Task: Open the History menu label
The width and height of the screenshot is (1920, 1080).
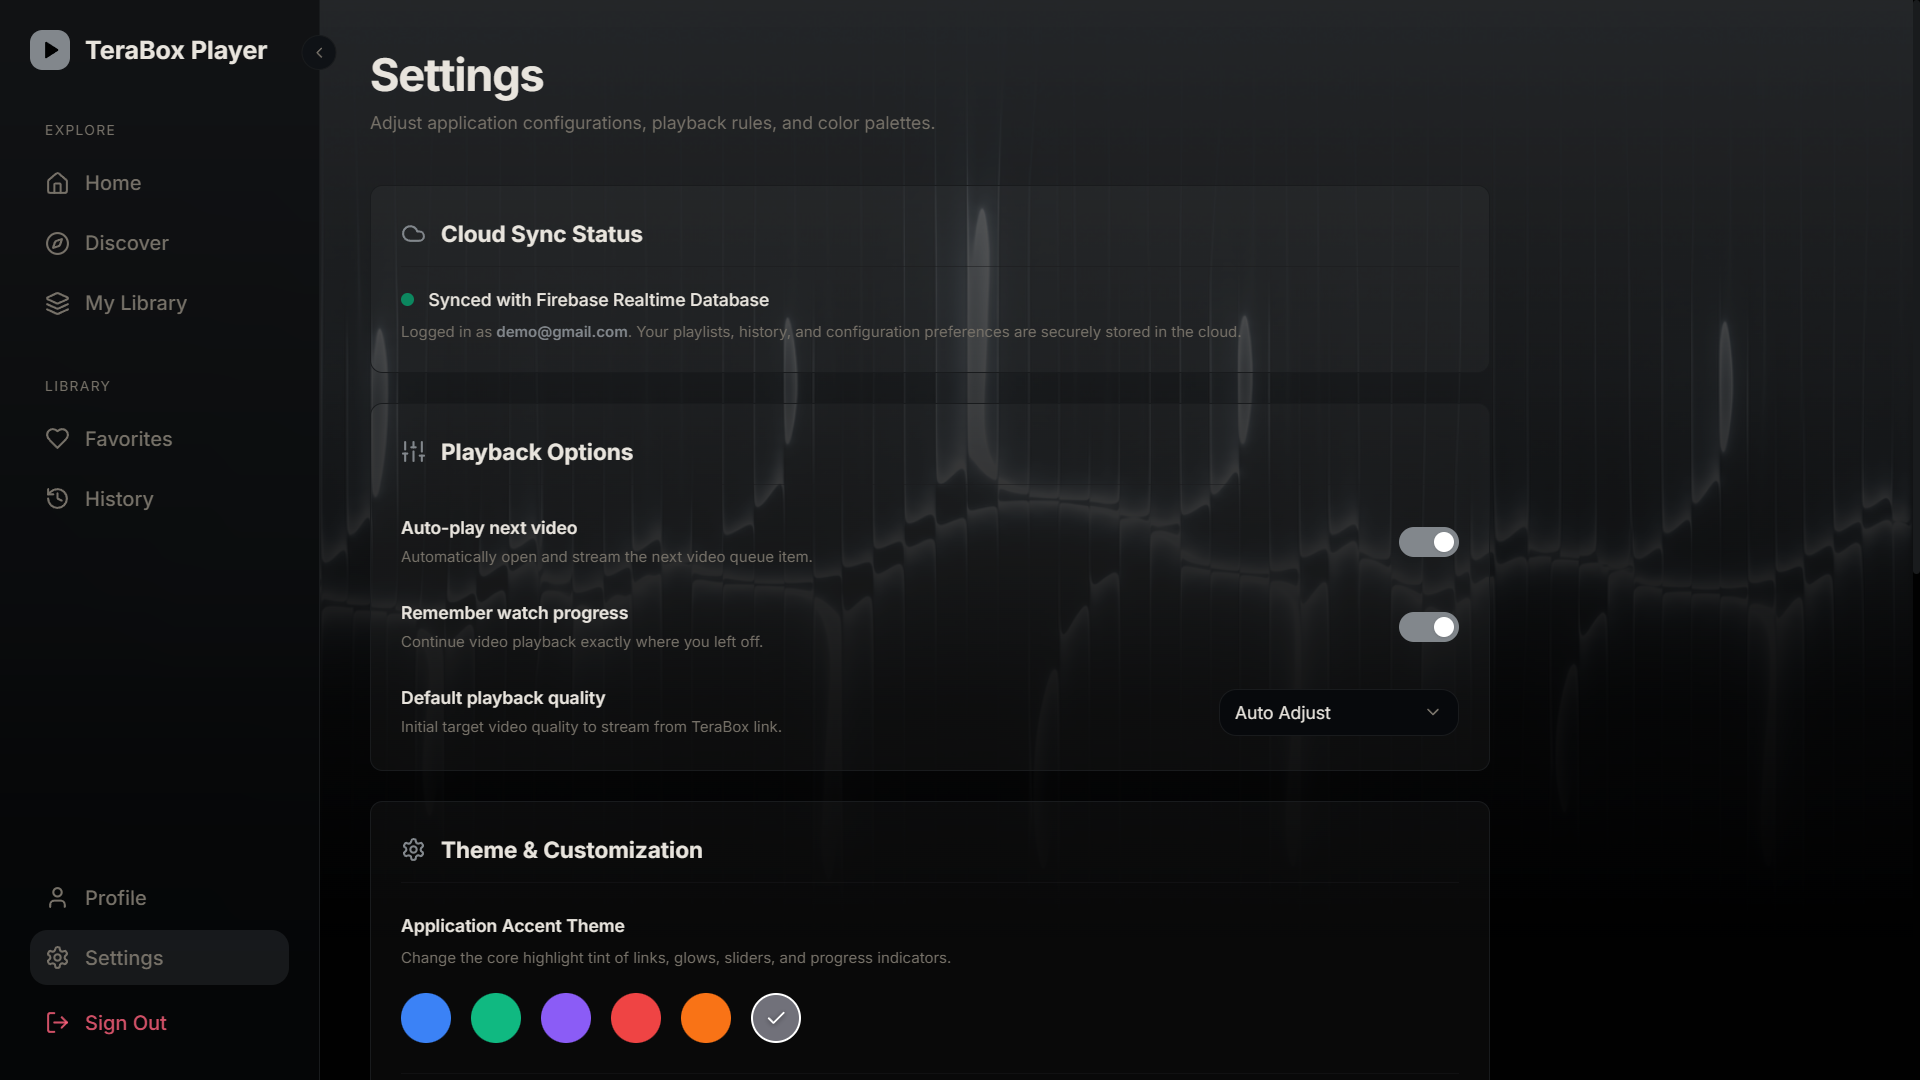Action: pyautogui.click(x=119, y=499)
